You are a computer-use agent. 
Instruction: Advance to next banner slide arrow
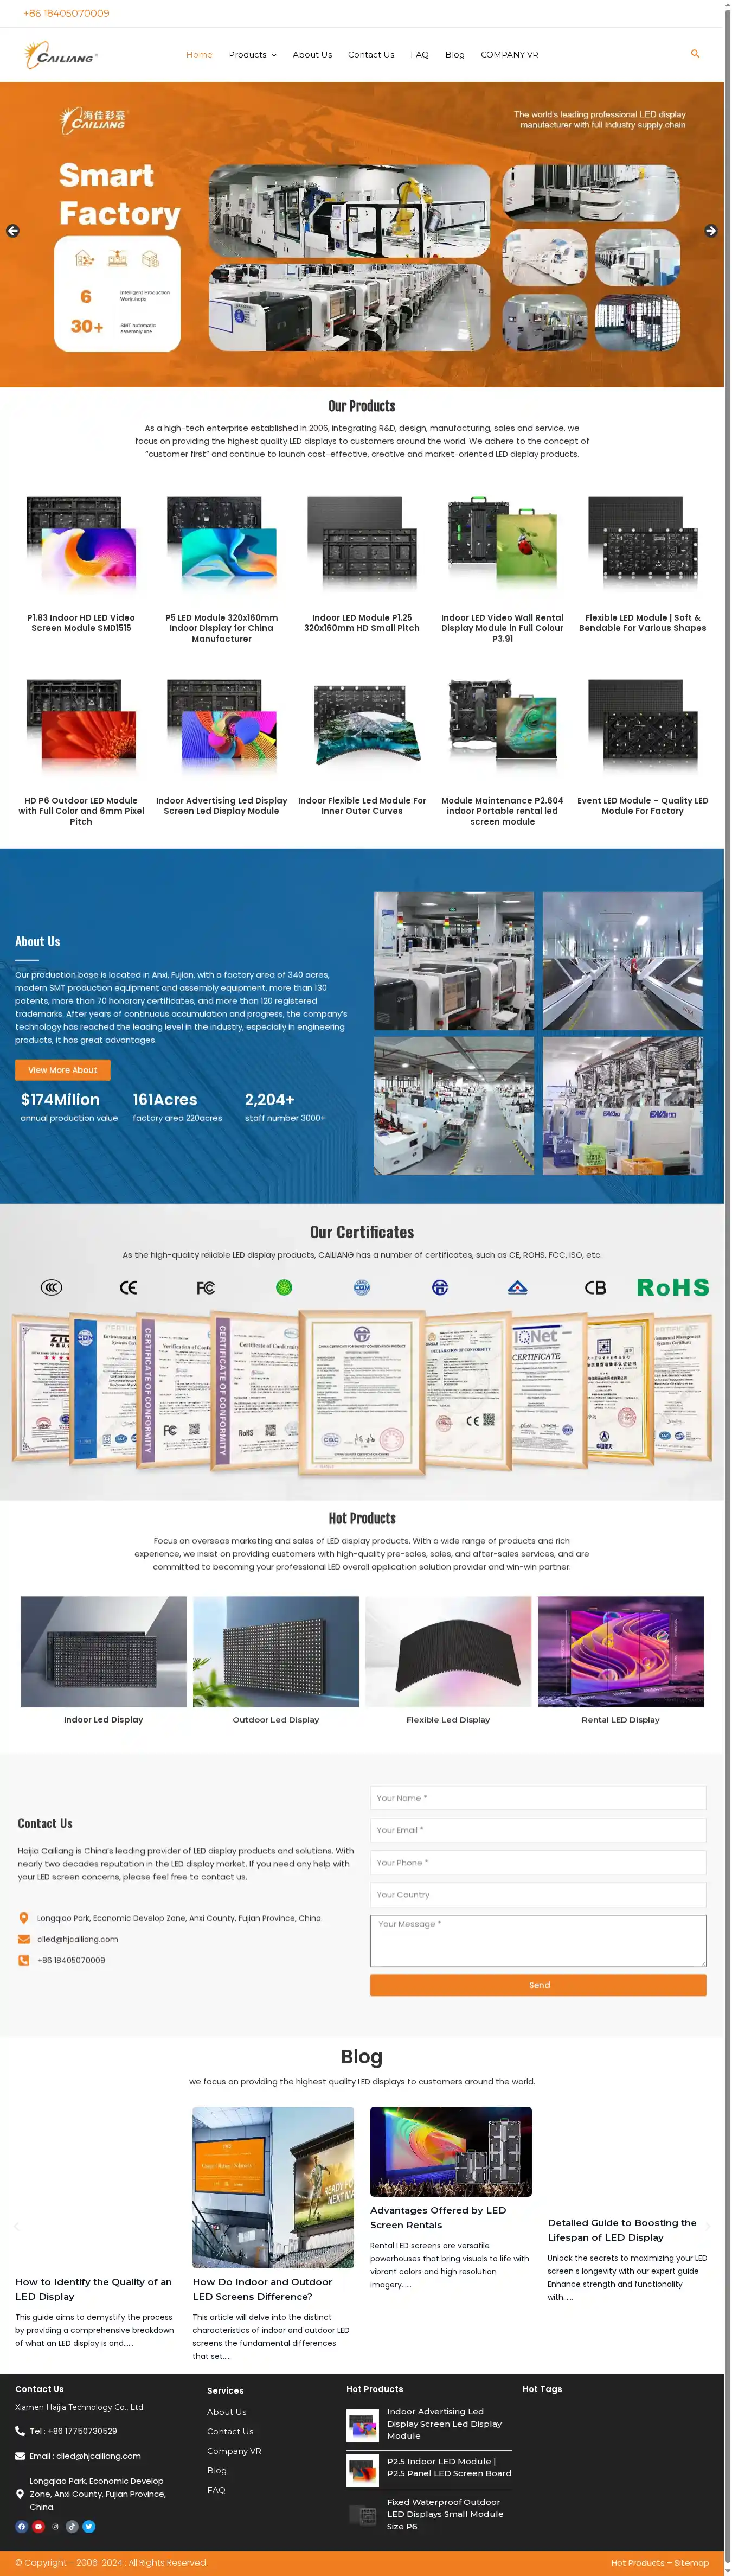[710, 231]
